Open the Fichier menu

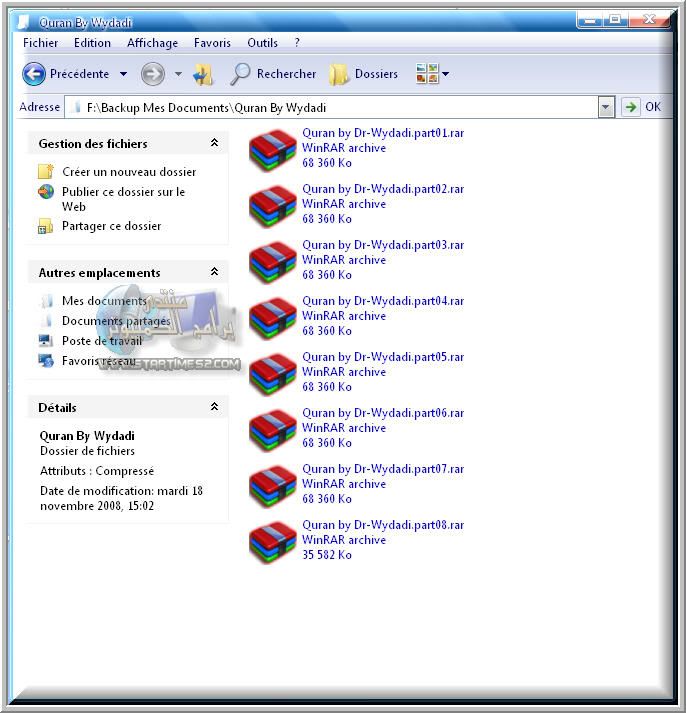41,43
